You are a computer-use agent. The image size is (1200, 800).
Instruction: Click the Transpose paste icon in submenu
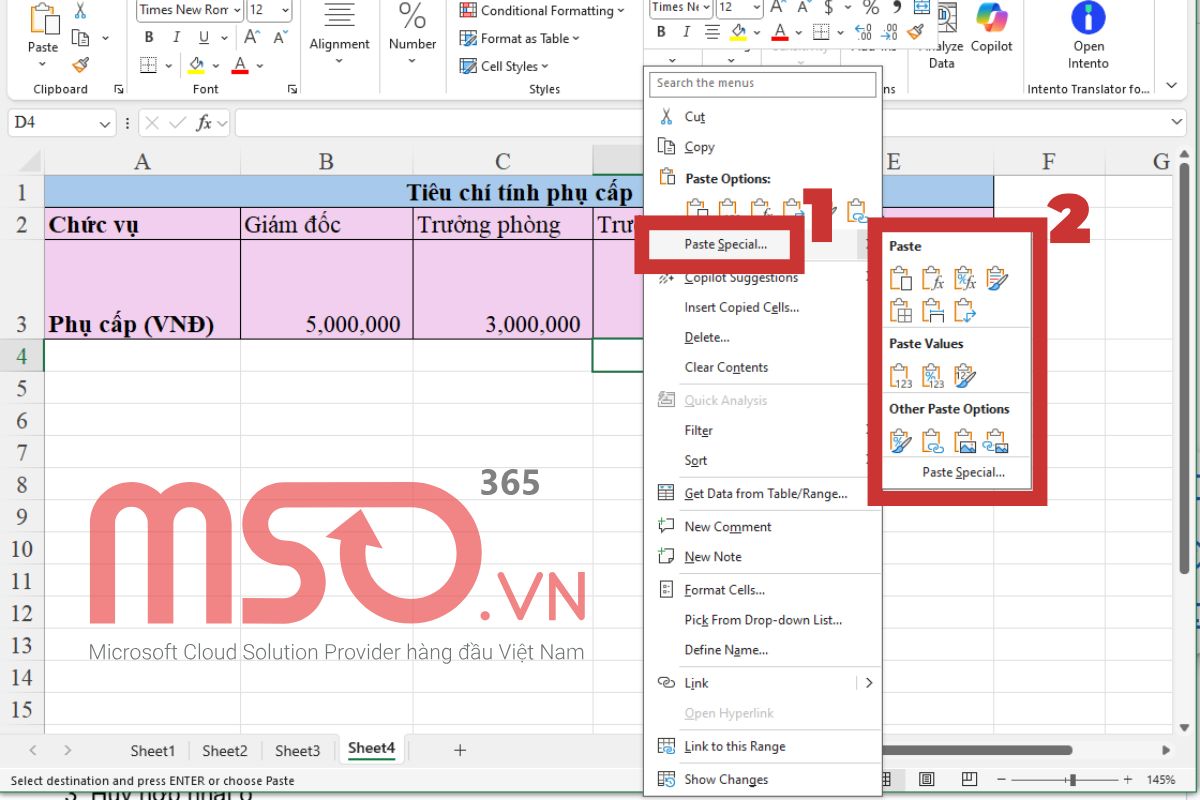(964, 311)
